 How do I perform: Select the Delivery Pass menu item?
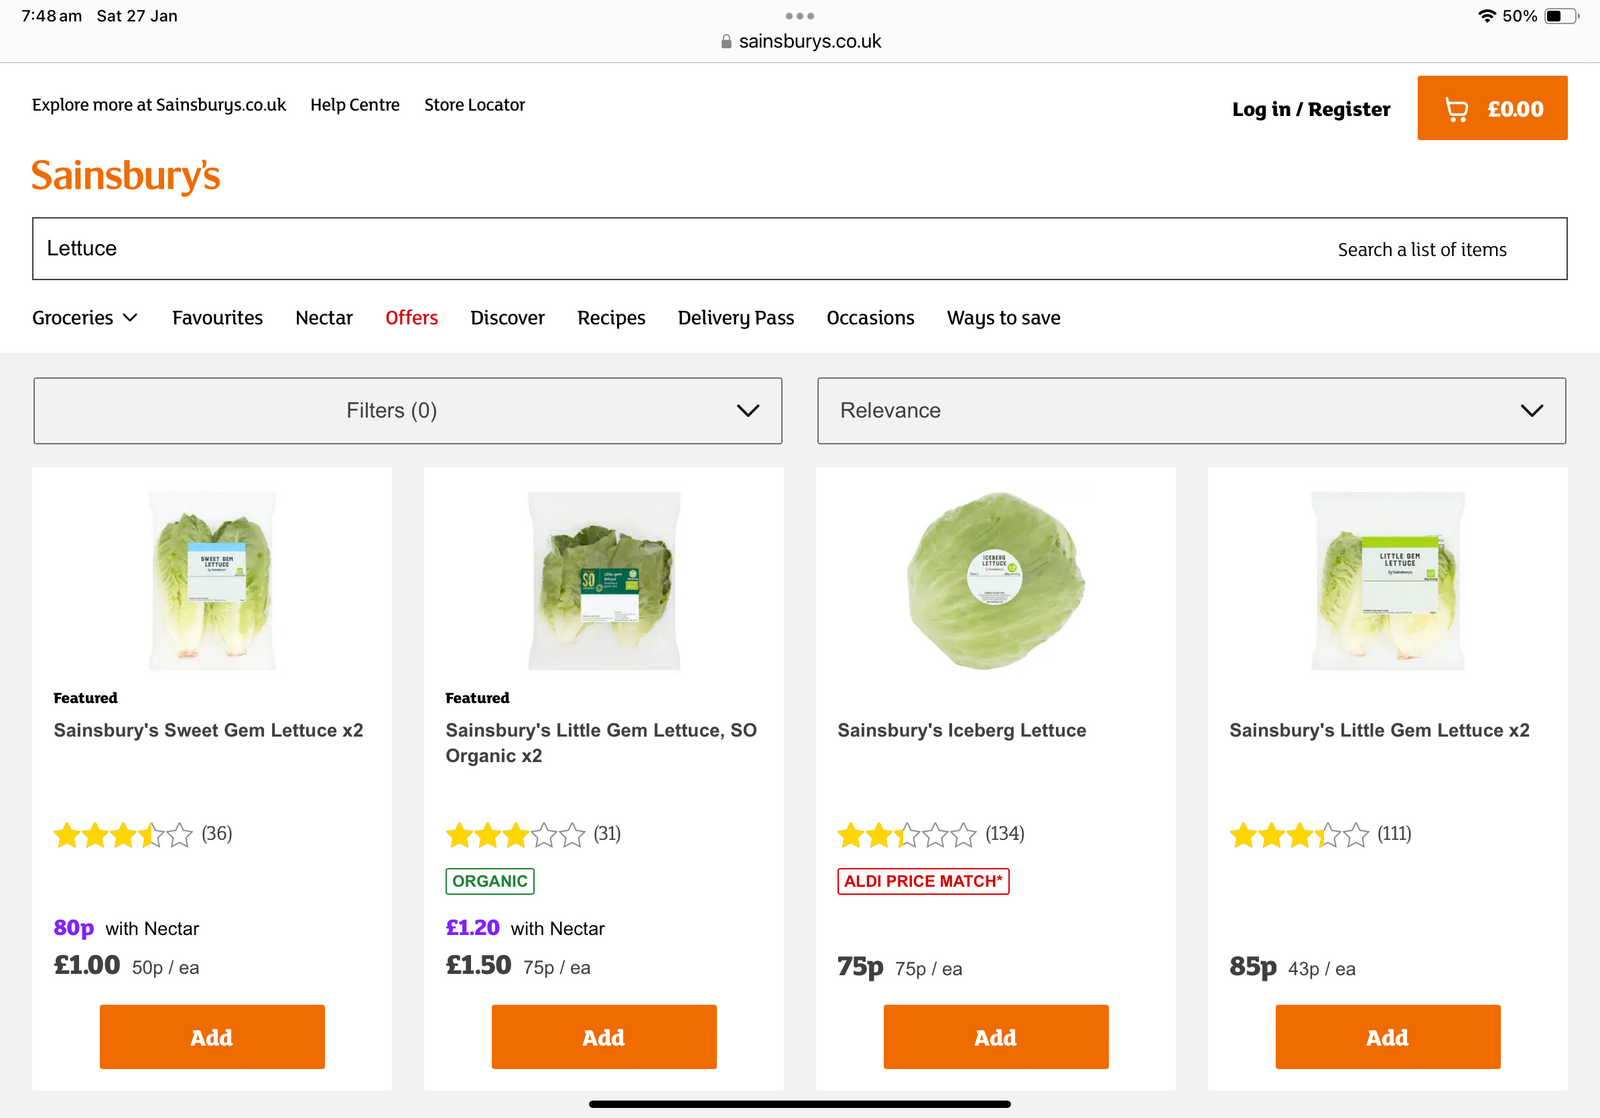pos(735,318)
